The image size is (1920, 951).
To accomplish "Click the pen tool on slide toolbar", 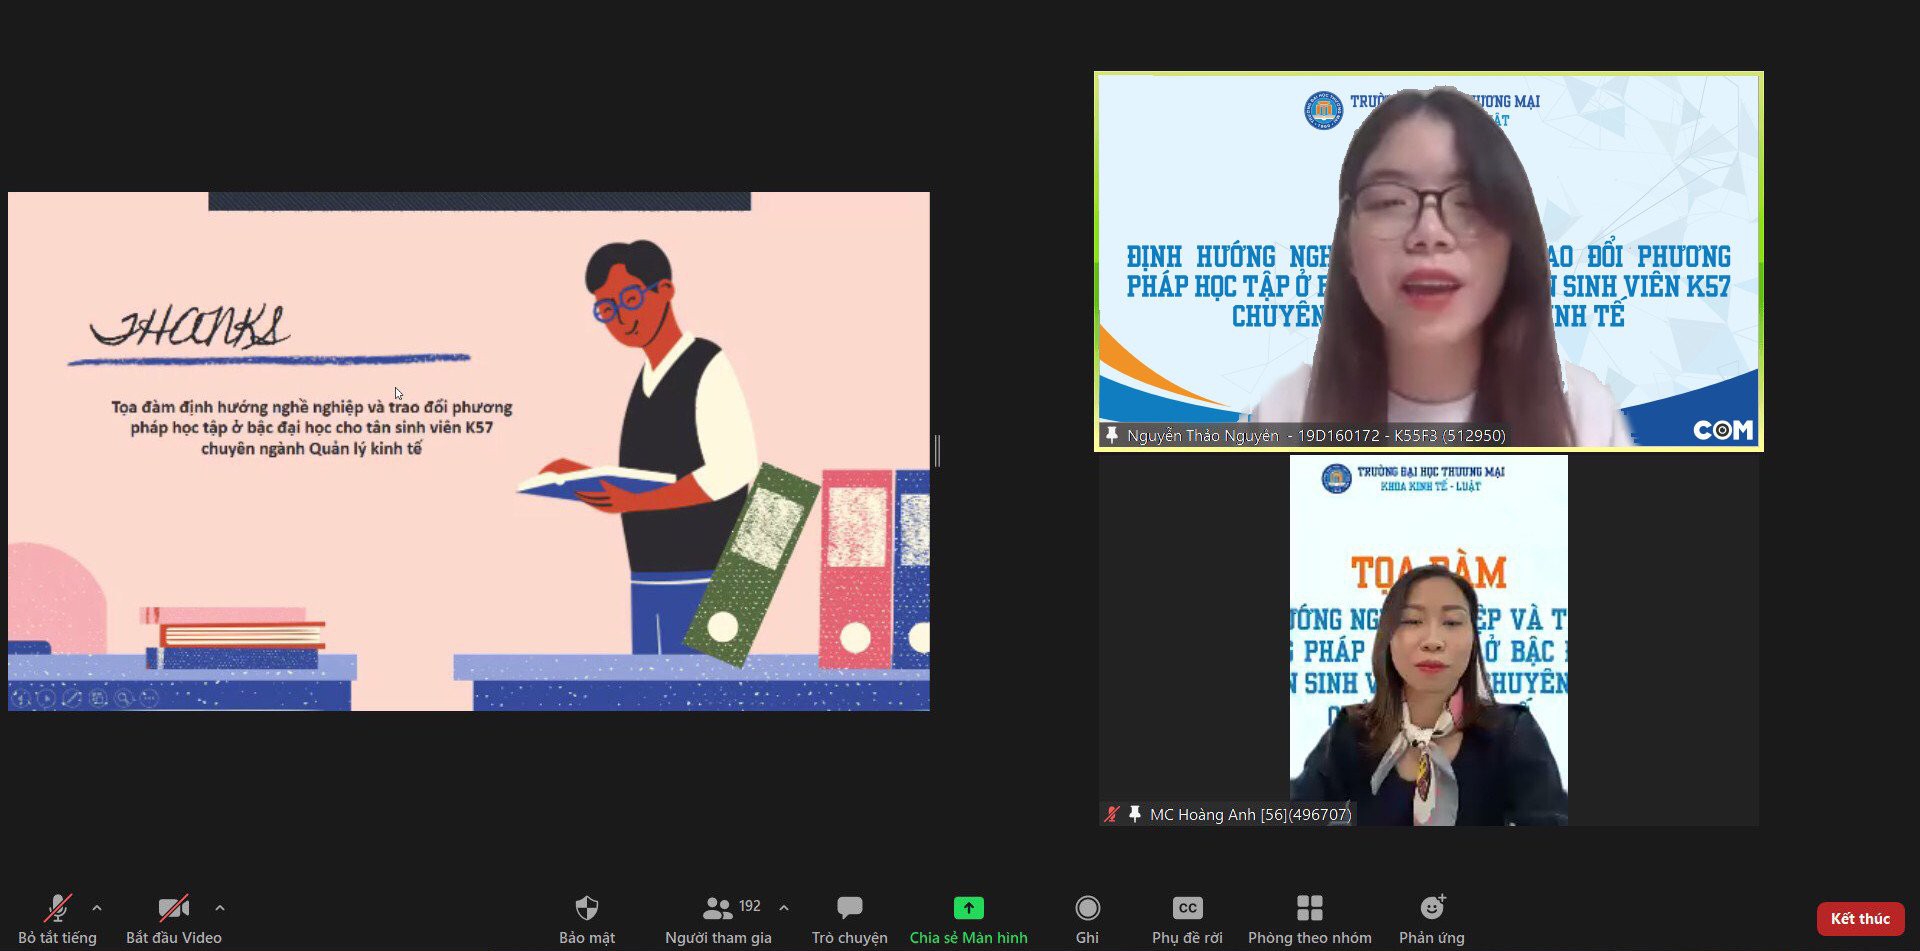I will click(x=72, y=698).
